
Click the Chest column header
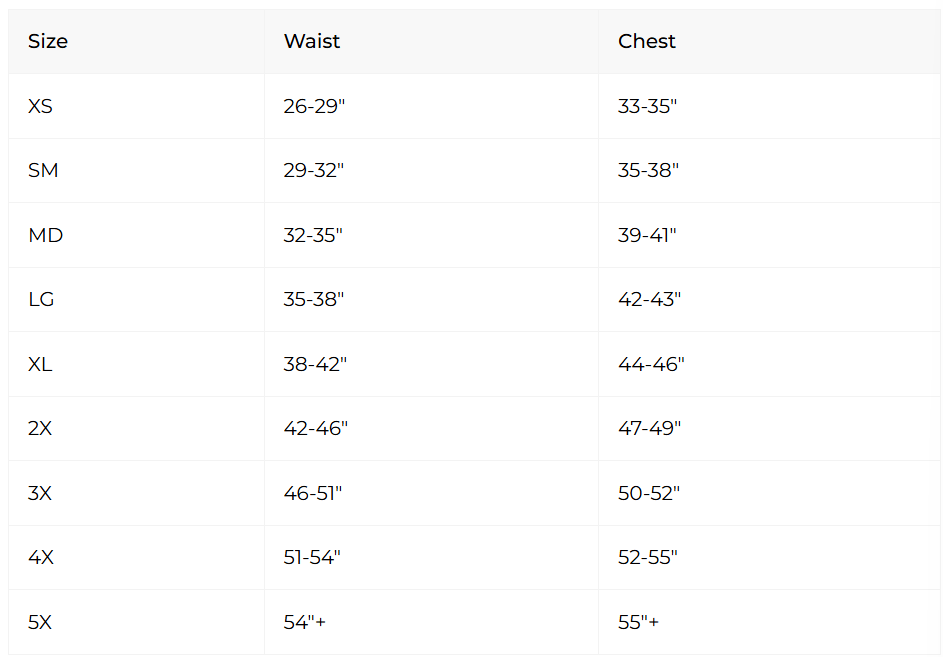[647, 42]
